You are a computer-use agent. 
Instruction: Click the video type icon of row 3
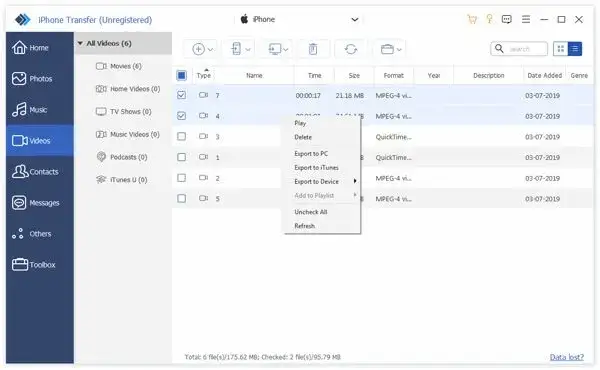(x=203, y=136)
